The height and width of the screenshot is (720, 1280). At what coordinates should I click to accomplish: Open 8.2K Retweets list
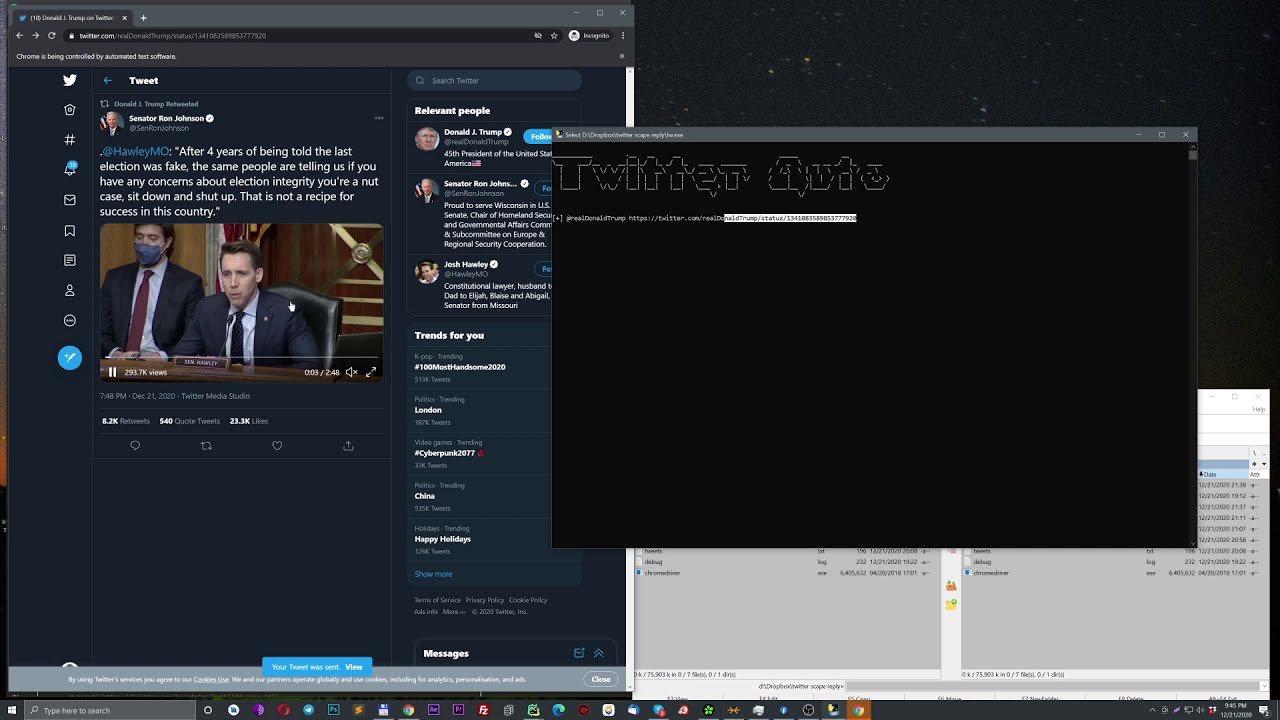click(x=126, y=421)
